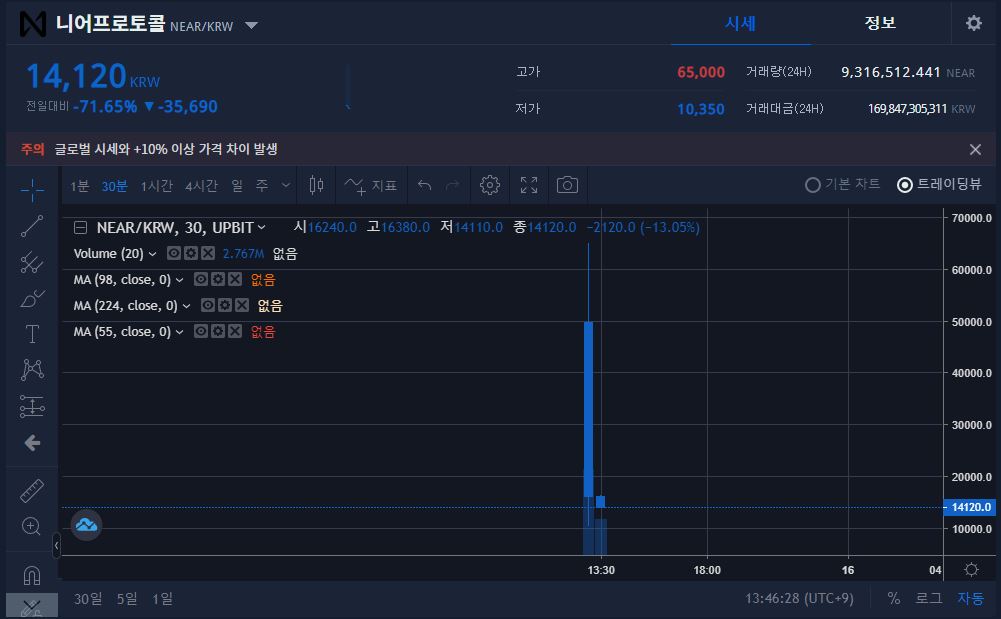Image resolution: width=1001 pixels, height=619 pixels.
Task: Select the 기본 차트 radio option
Action: pyautogui.click(x=843, y=184)
